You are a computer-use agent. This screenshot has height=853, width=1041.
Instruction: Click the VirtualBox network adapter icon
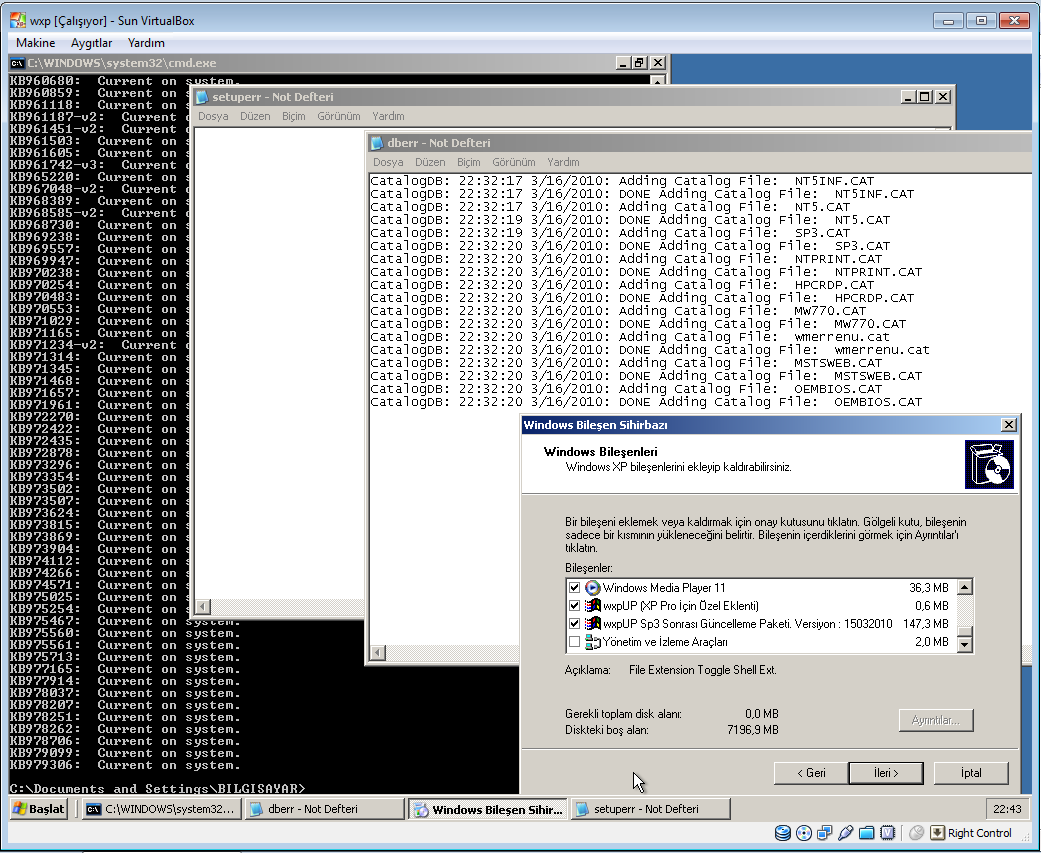[x=825, y=832]
